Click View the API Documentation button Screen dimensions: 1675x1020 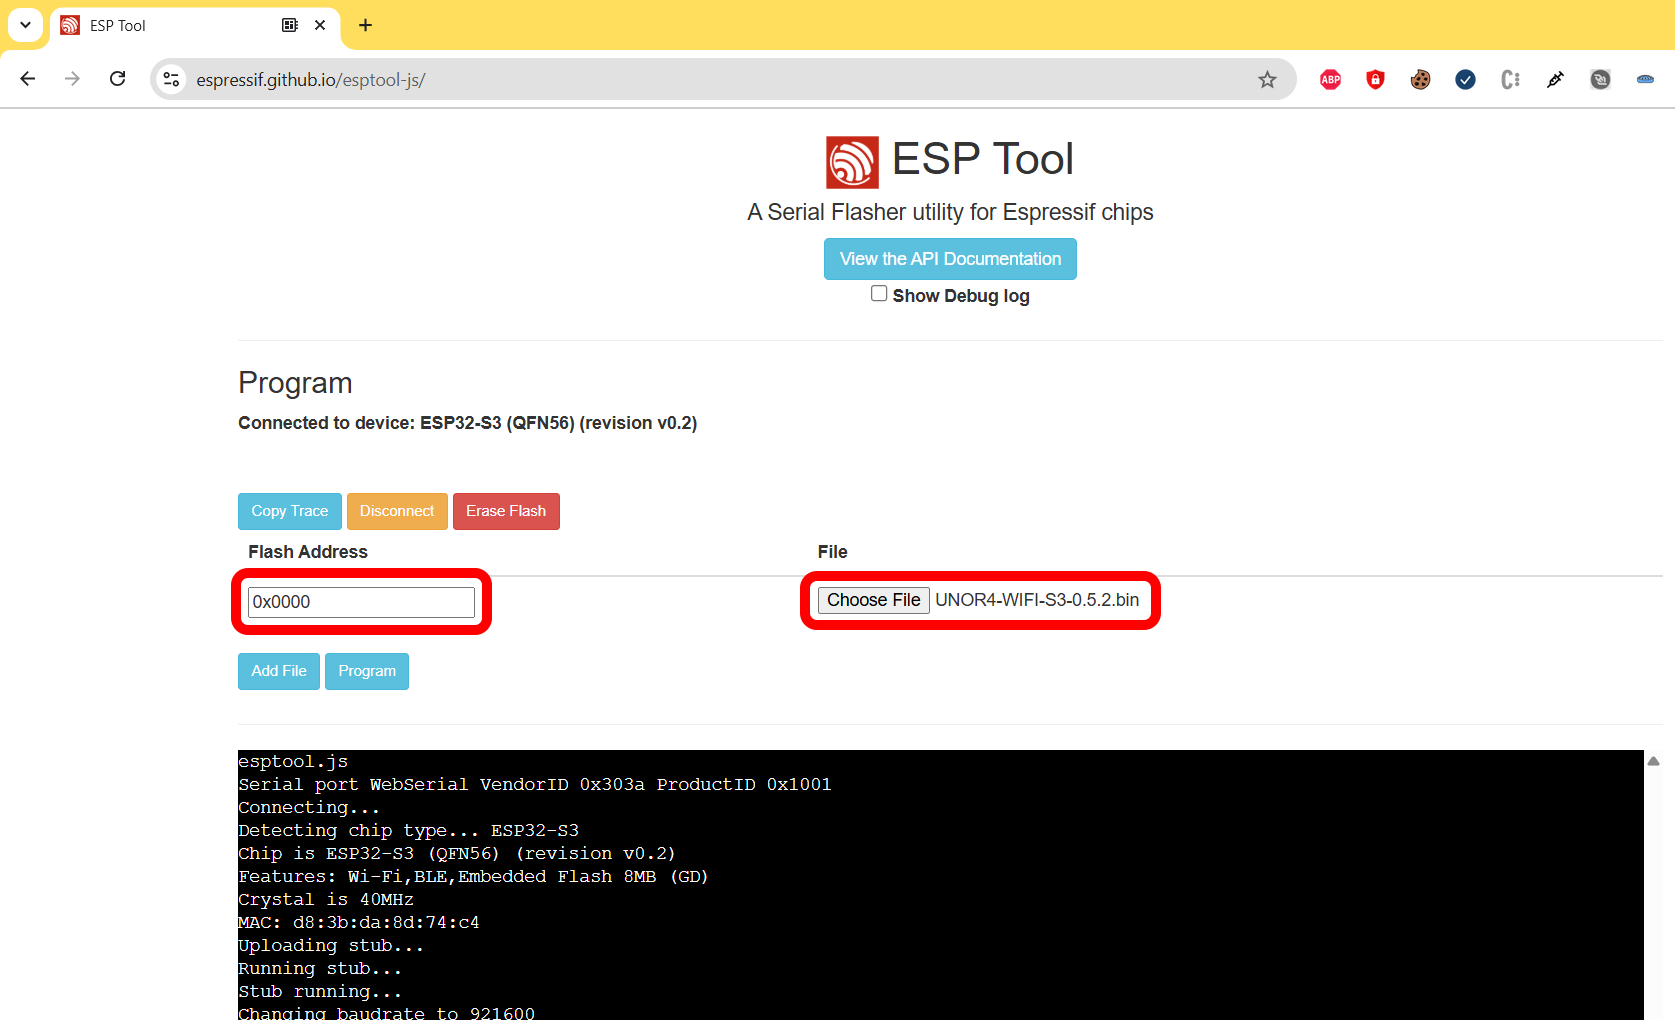click(950, 259)
